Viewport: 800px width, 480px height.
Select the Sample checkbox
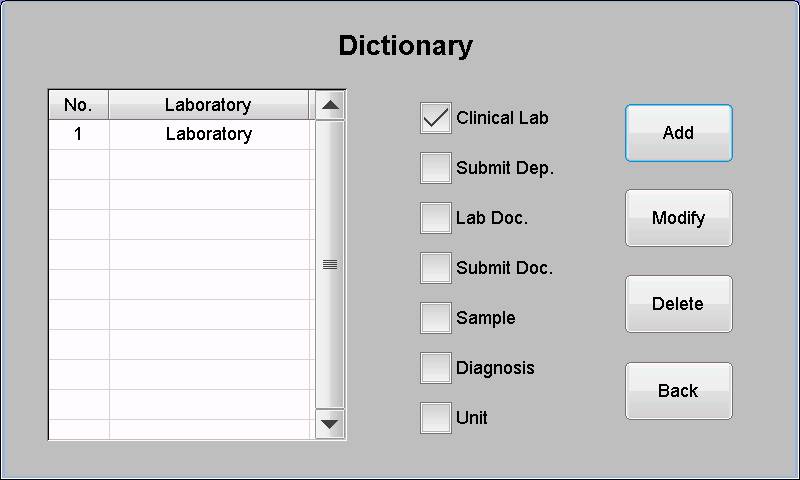[436, 318]
